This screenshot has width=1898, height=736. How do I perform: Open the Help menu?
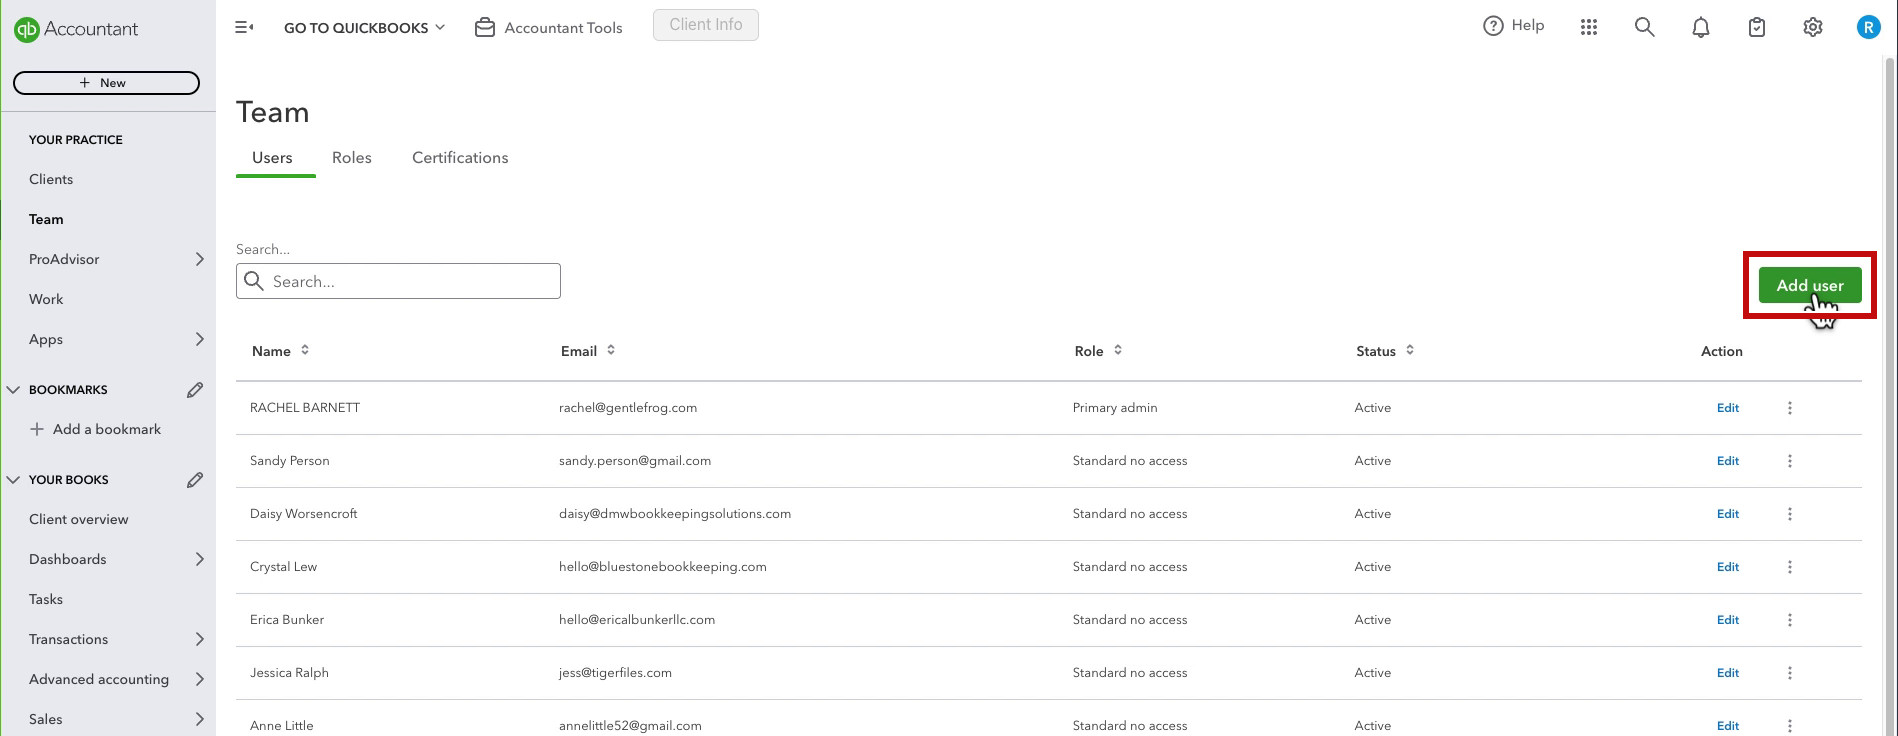pyautogui.click(x=1513, y=26)
